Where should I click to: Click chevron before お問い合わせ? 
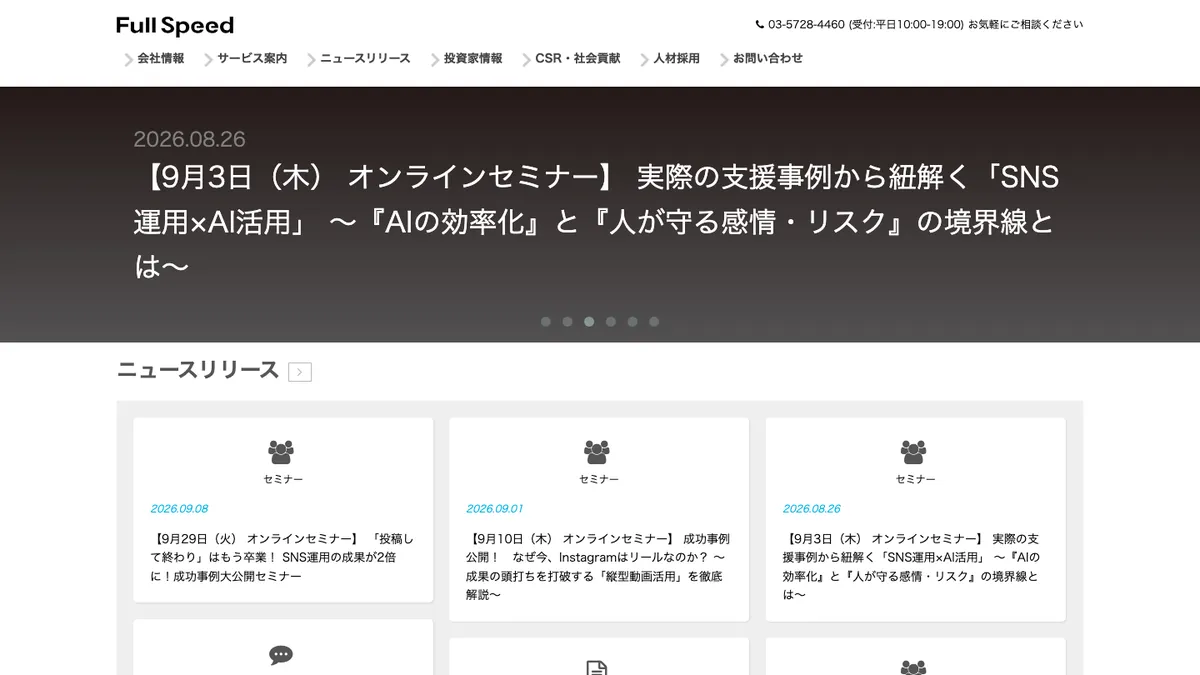724,60
